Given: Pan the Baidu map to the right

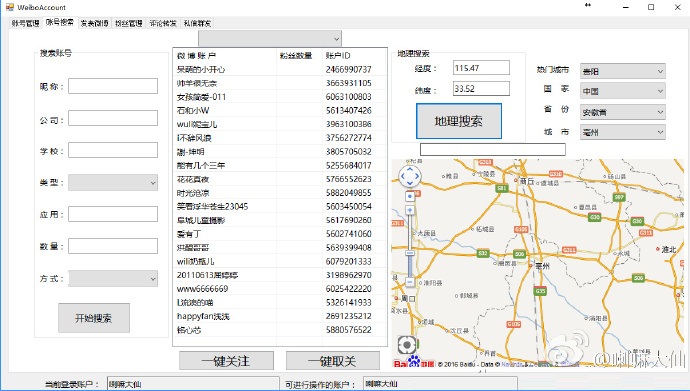Looking at the screenshot, I should (x=417, y=176).
